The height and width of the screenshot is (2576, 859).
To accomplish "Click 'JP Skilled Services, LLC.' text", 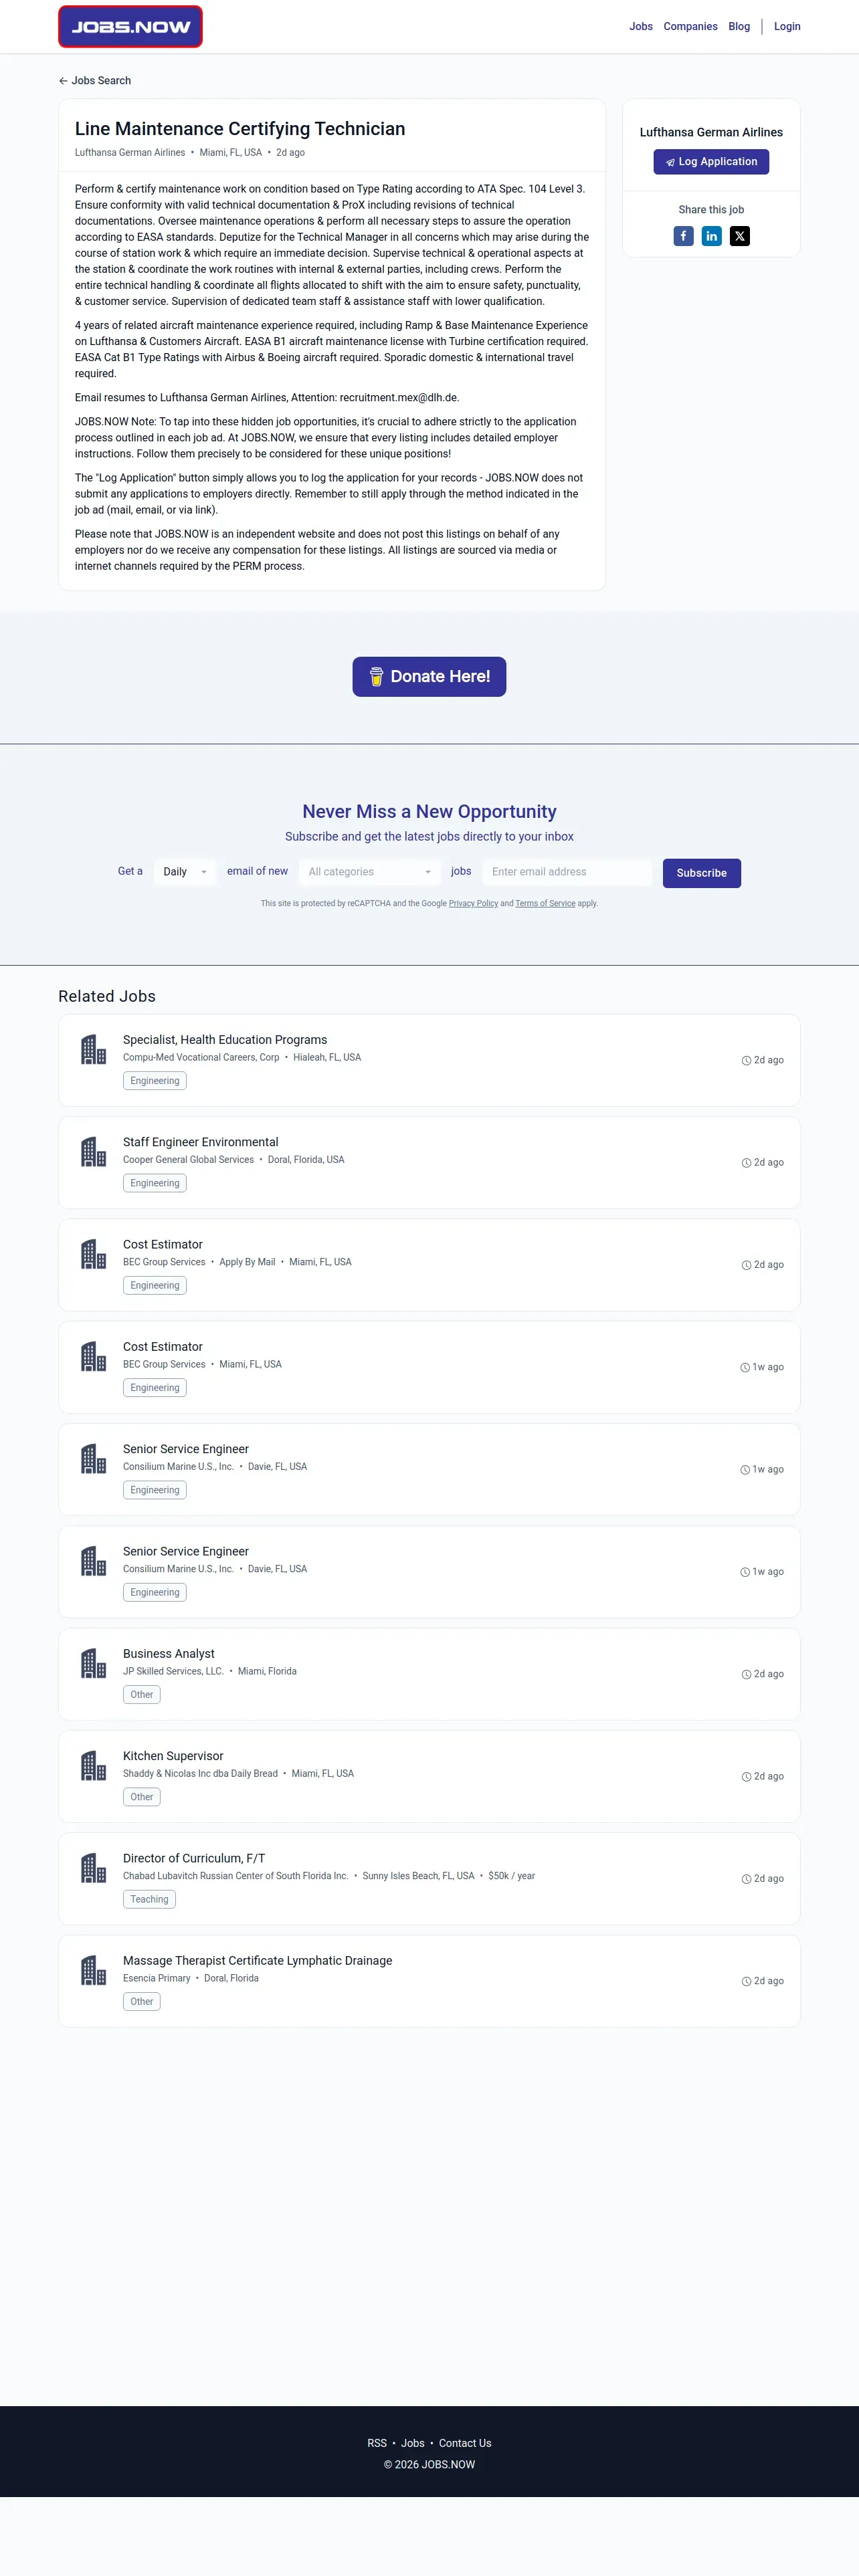I will pos(173,1671).
